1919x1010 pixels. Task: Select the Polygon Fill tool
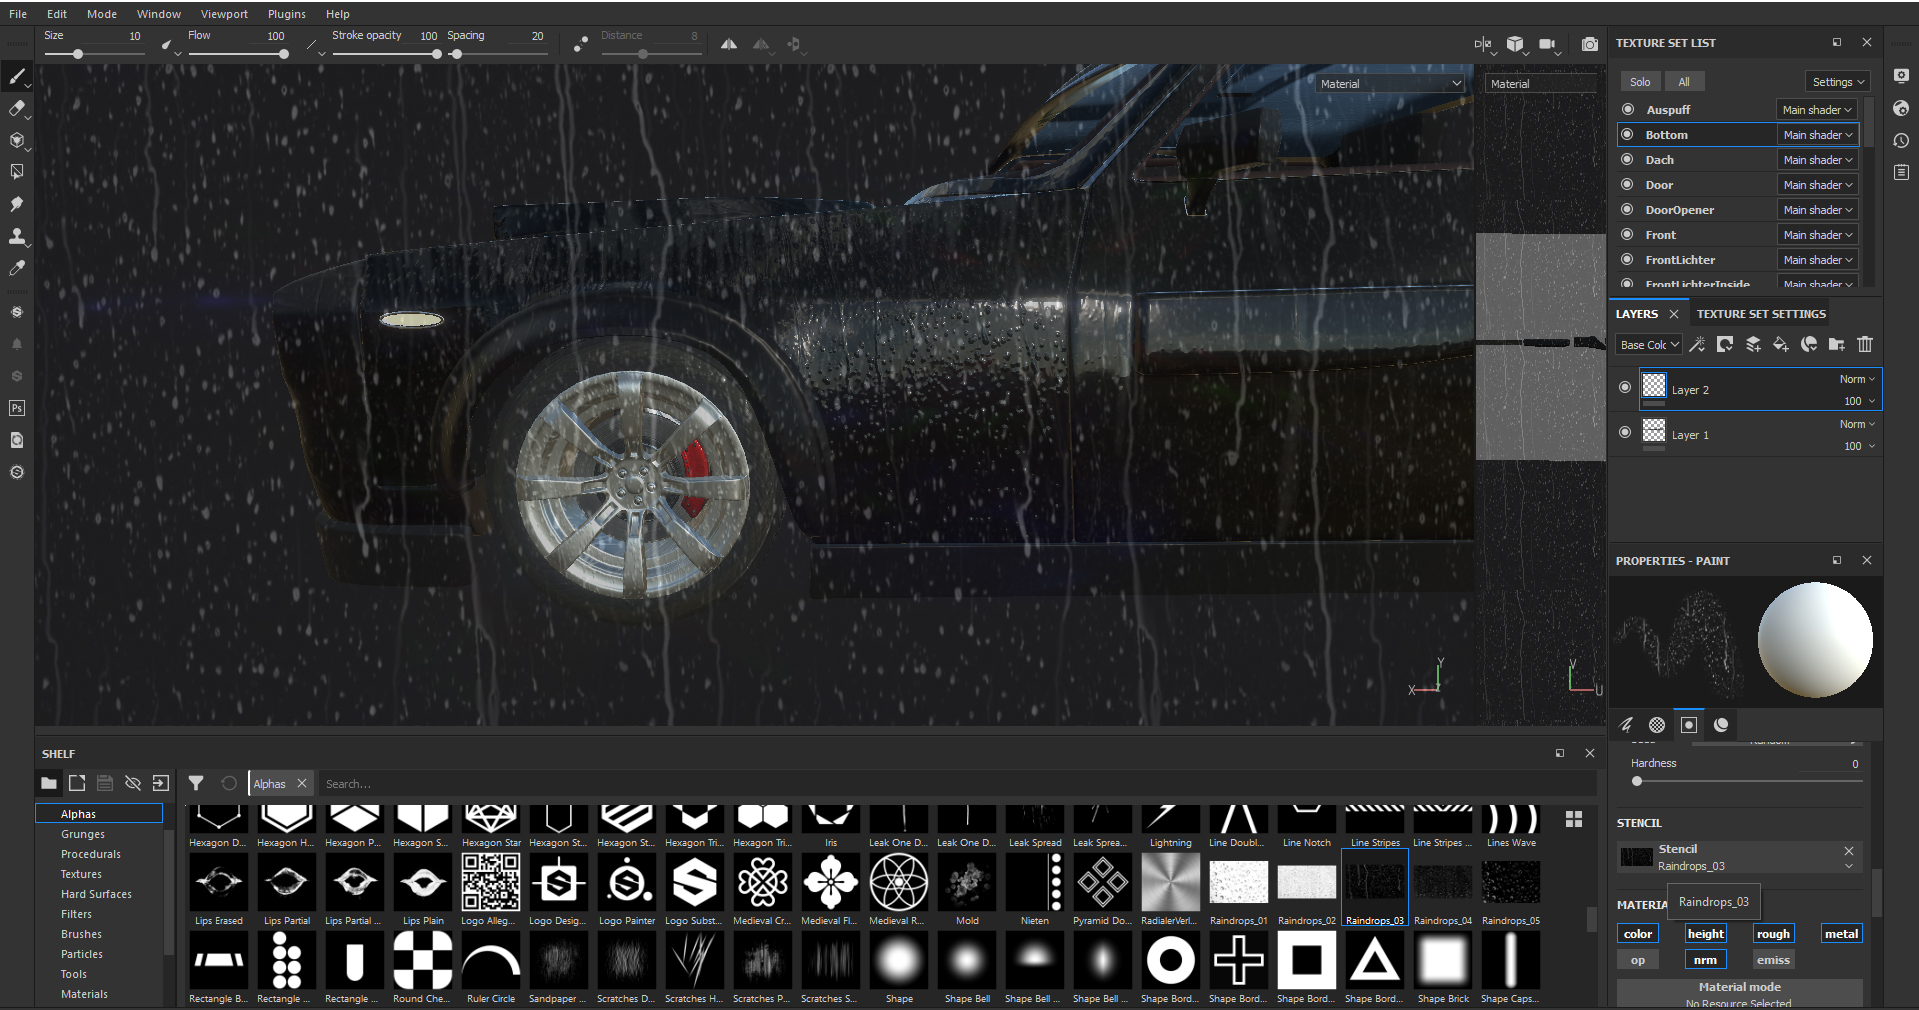17,172
